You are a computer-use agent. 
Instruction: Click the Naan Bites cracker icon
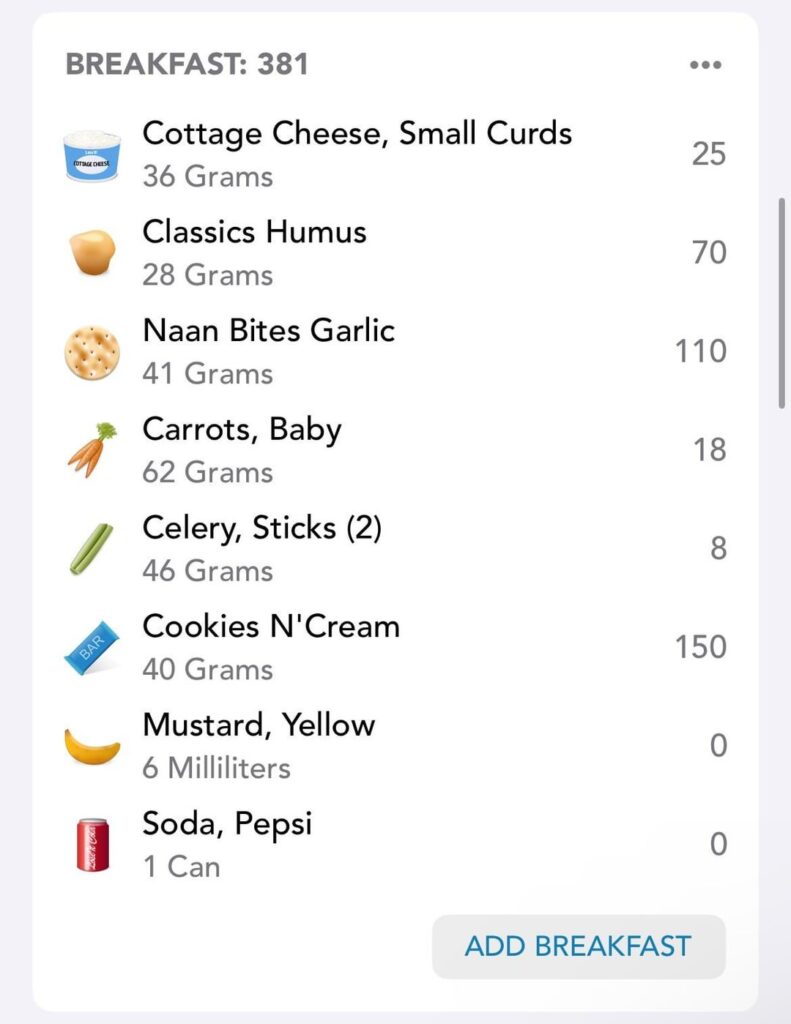click(92, 352)
